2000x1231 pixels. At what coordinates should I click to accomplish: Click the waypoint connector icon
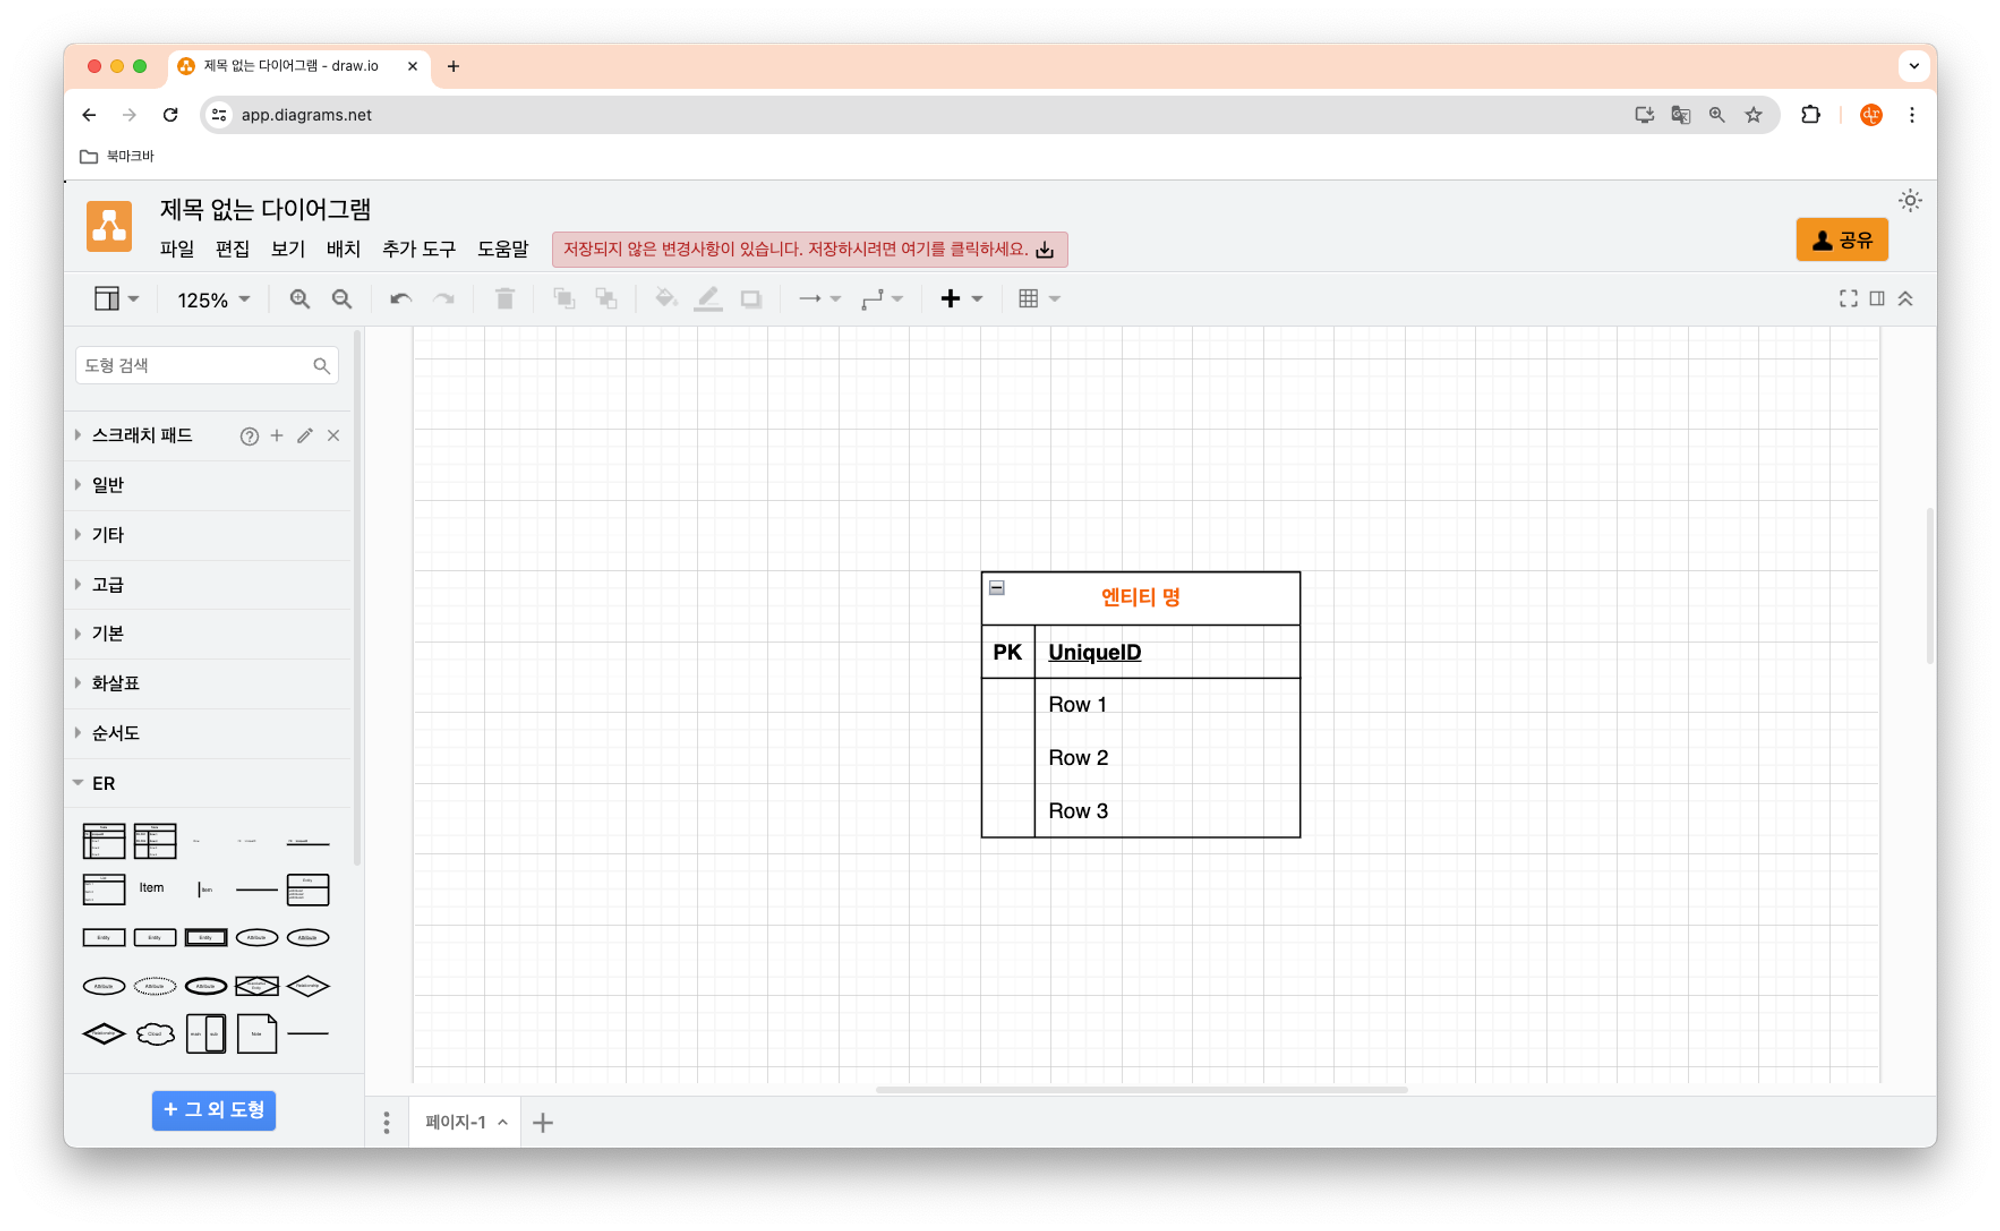click(873, 297)
